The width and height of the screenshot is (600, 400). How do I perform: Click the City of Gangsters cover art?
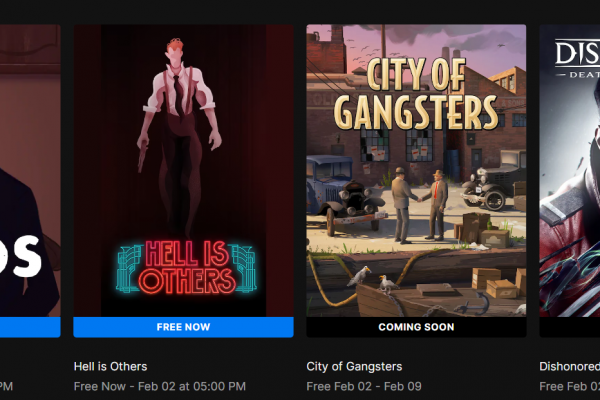(416, 171)
